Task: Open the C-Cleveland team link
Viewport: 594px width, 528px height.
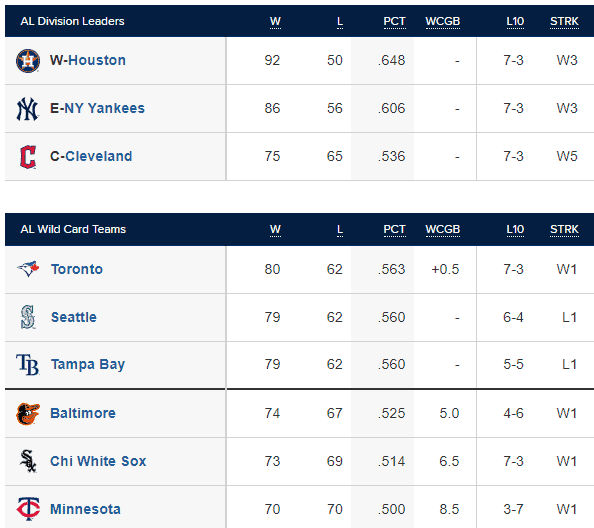Action: (91, 156)
